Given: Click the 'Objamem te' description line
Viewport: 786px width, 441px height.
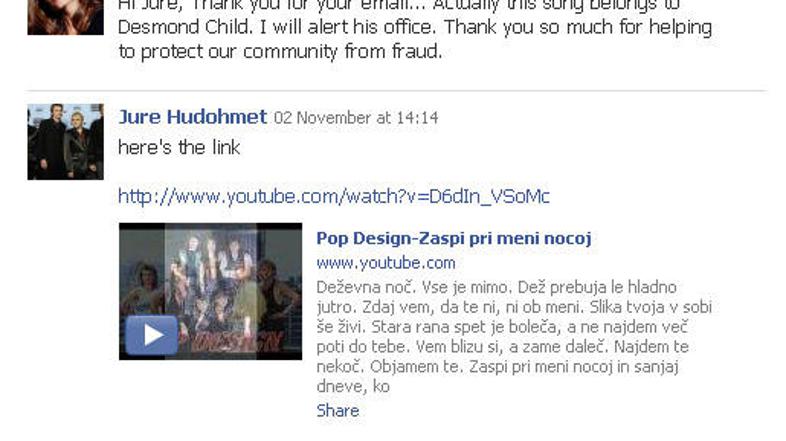Looking at the screenshot, I should (497, 367).
